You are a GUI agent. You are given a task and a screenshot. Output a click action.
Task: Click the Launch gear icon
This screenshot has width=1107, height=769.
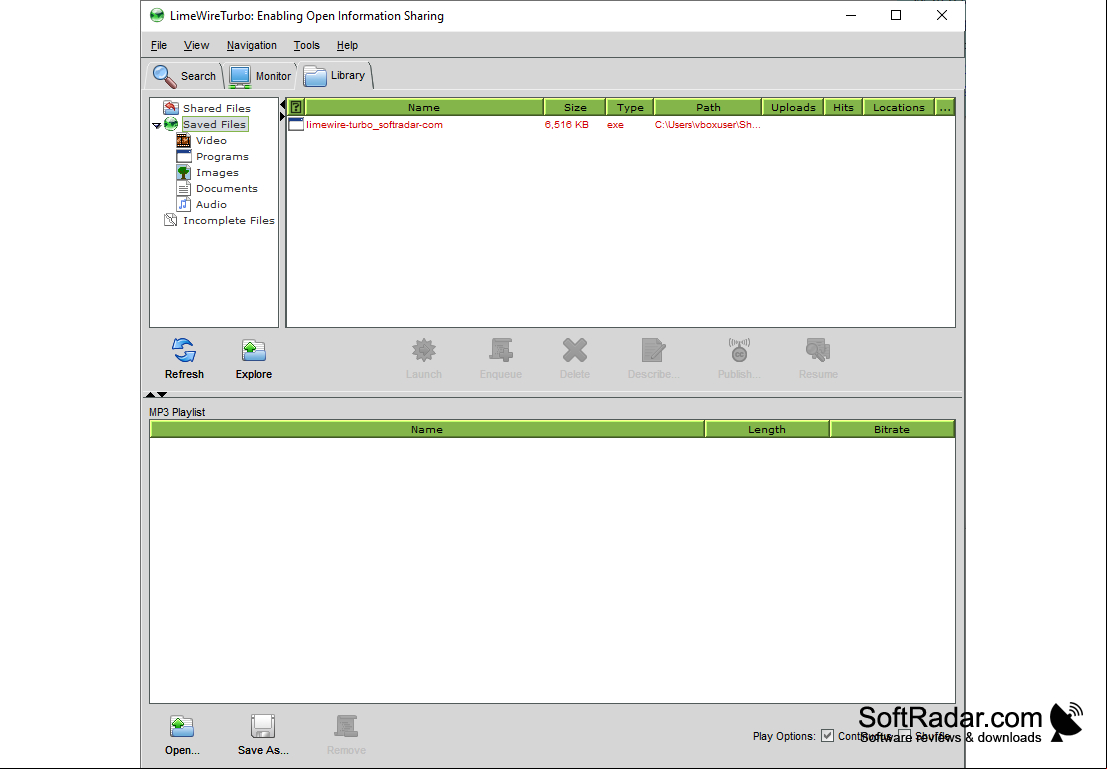pos(424,350)
